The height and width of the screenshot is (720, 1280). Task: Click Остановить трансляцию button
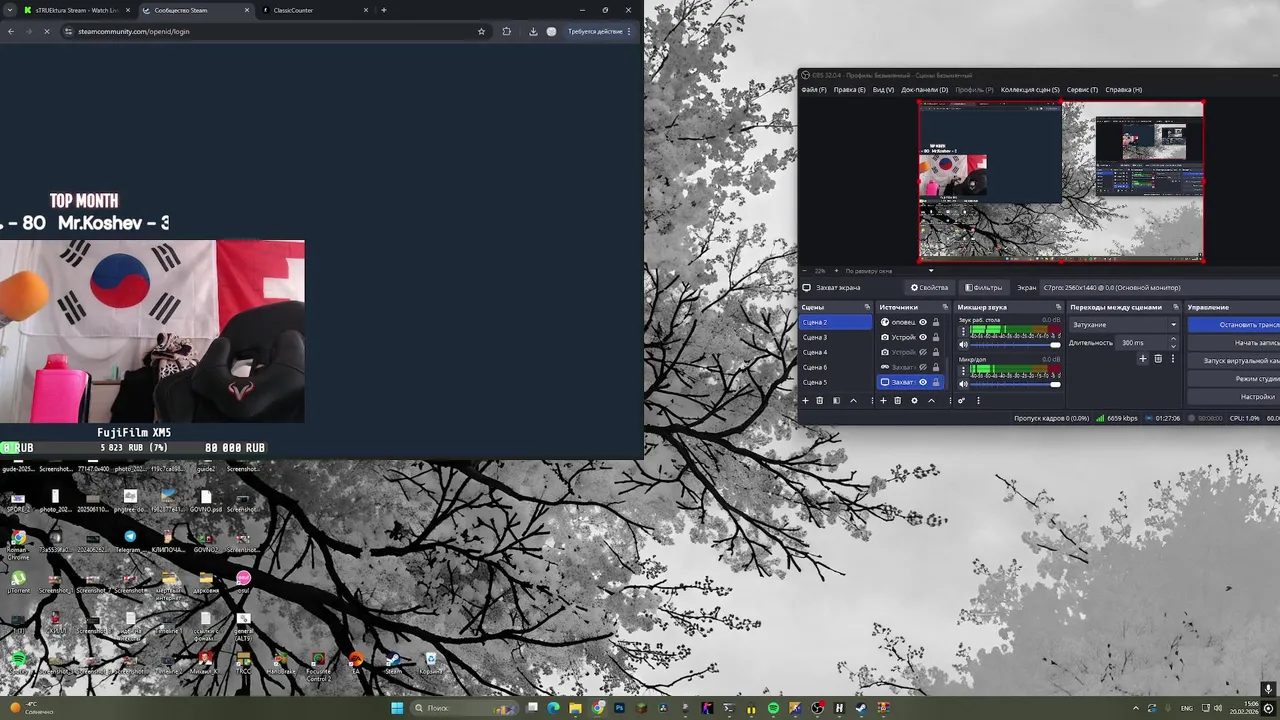(x=1234, y=325)
